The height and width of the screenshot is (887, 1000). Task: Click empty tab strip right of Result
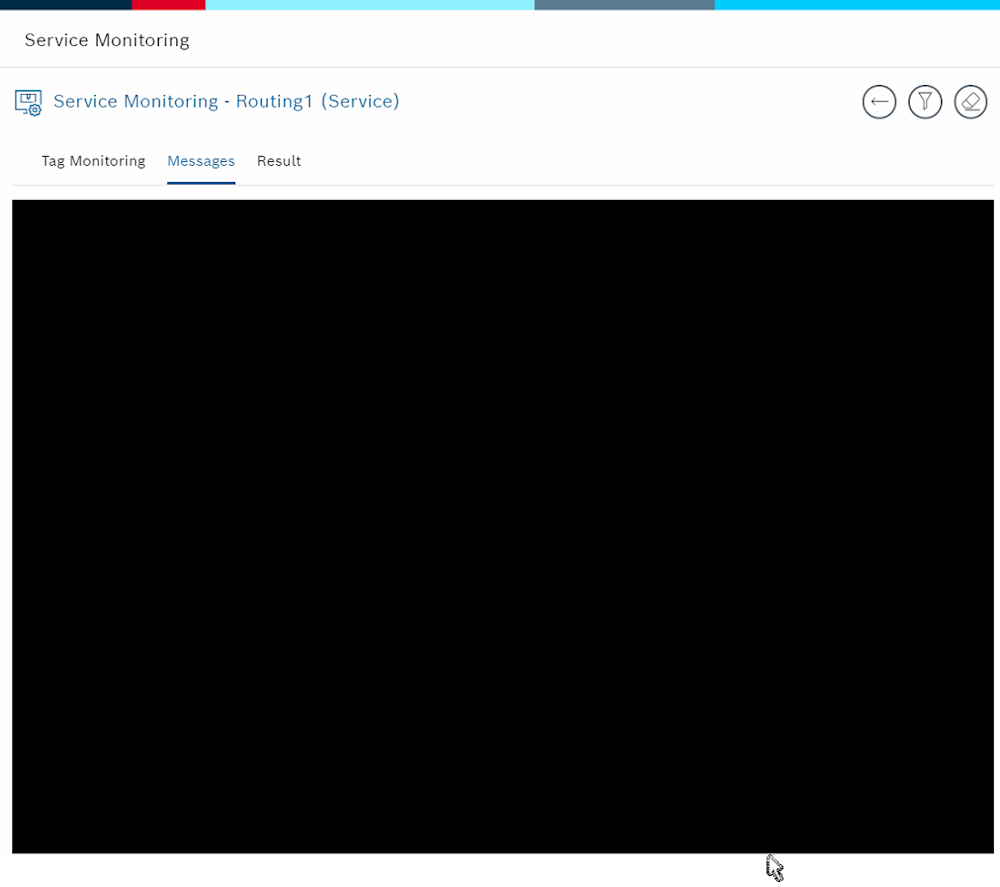(600, 161)
